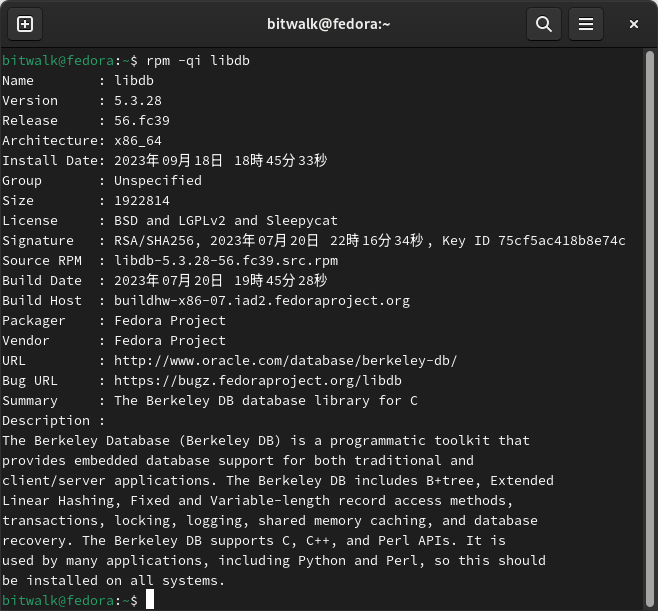Select the Group value Unspecified
The image size is (658, 611).
click(158, 181)
